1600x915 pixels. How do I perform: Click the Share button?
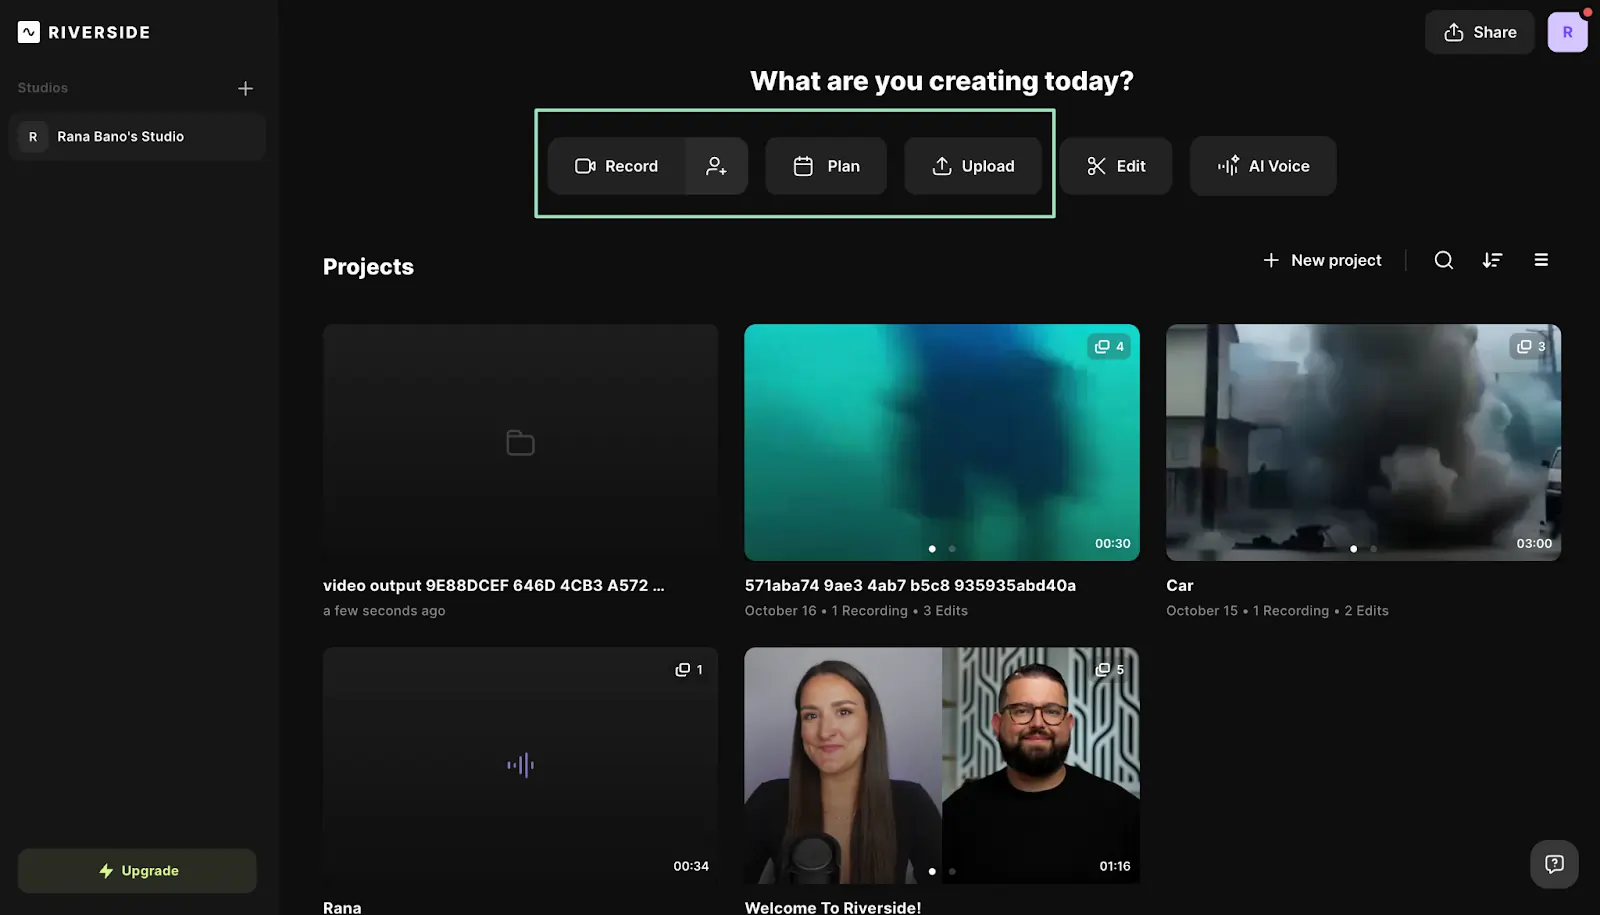tap(1479, 32)
